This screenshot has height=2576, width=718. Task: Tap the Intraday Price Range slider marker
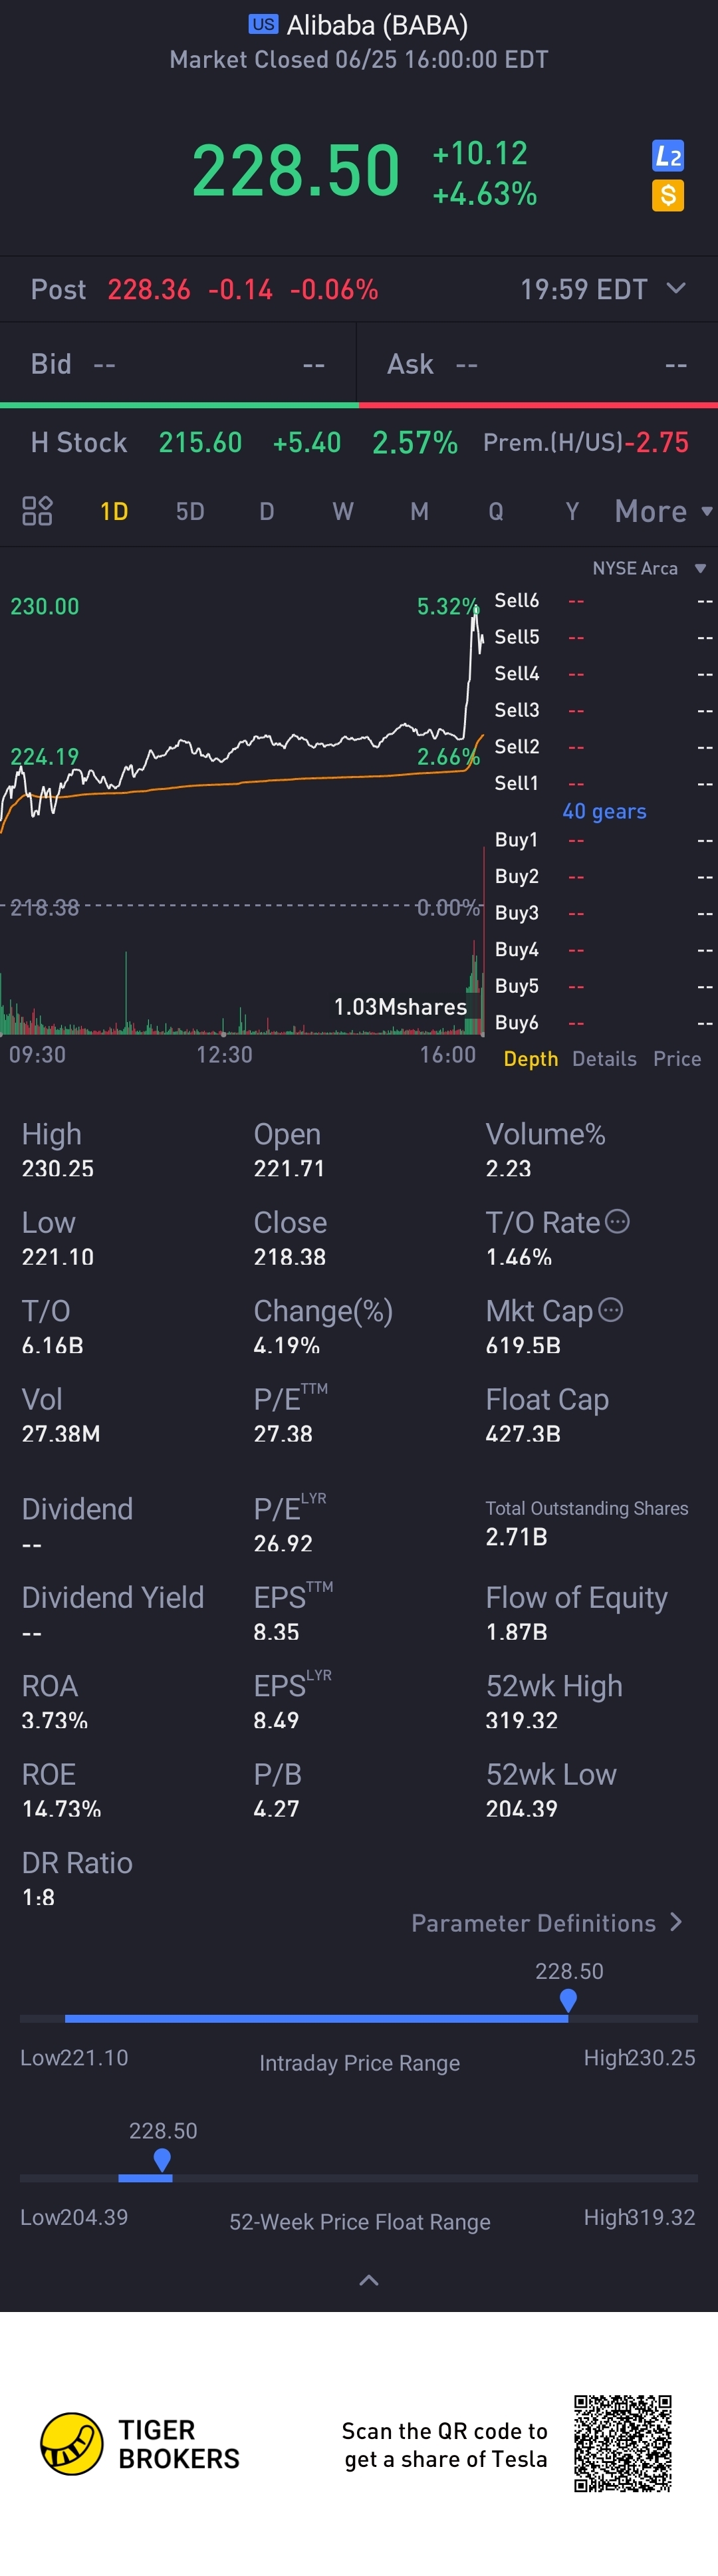[x=568, y=2000]
